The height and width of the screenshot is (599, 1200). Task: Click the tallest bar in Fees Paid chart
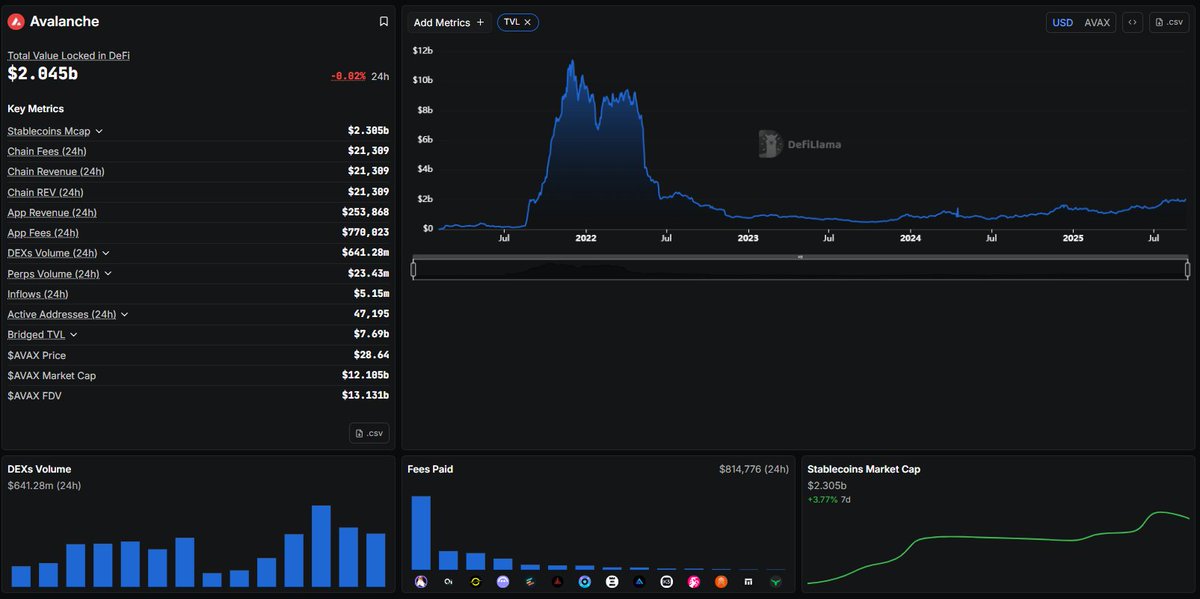[x=421, y=533]
